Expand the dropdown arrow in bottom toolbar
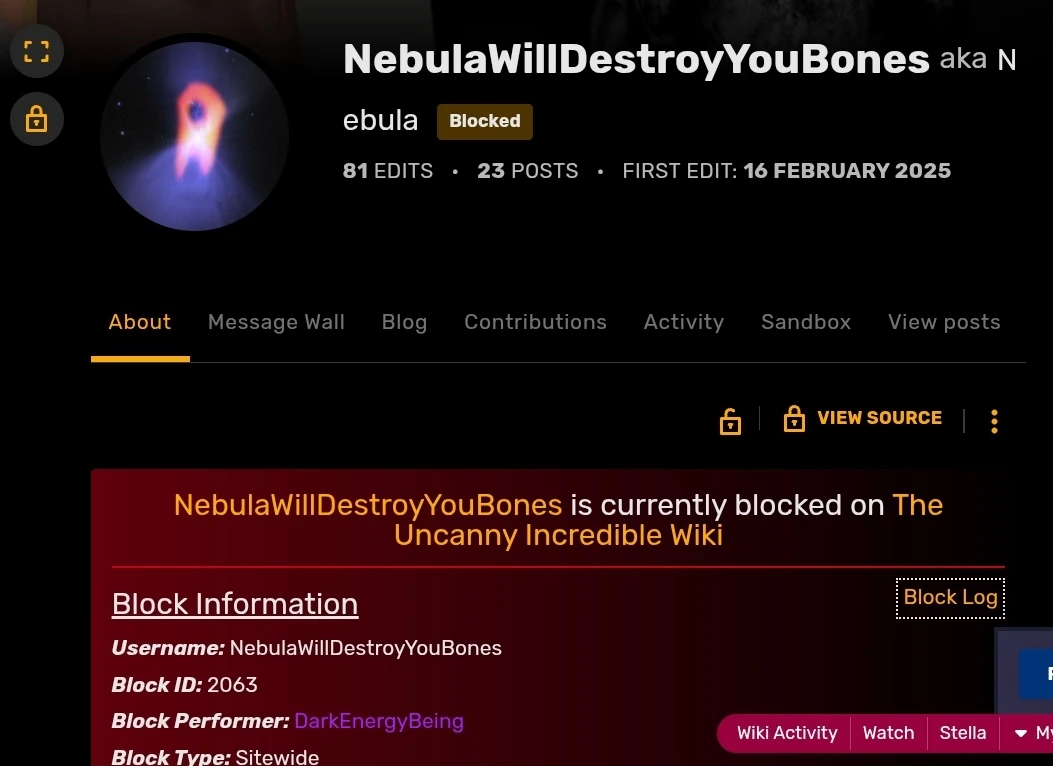 click(1020, 733)
